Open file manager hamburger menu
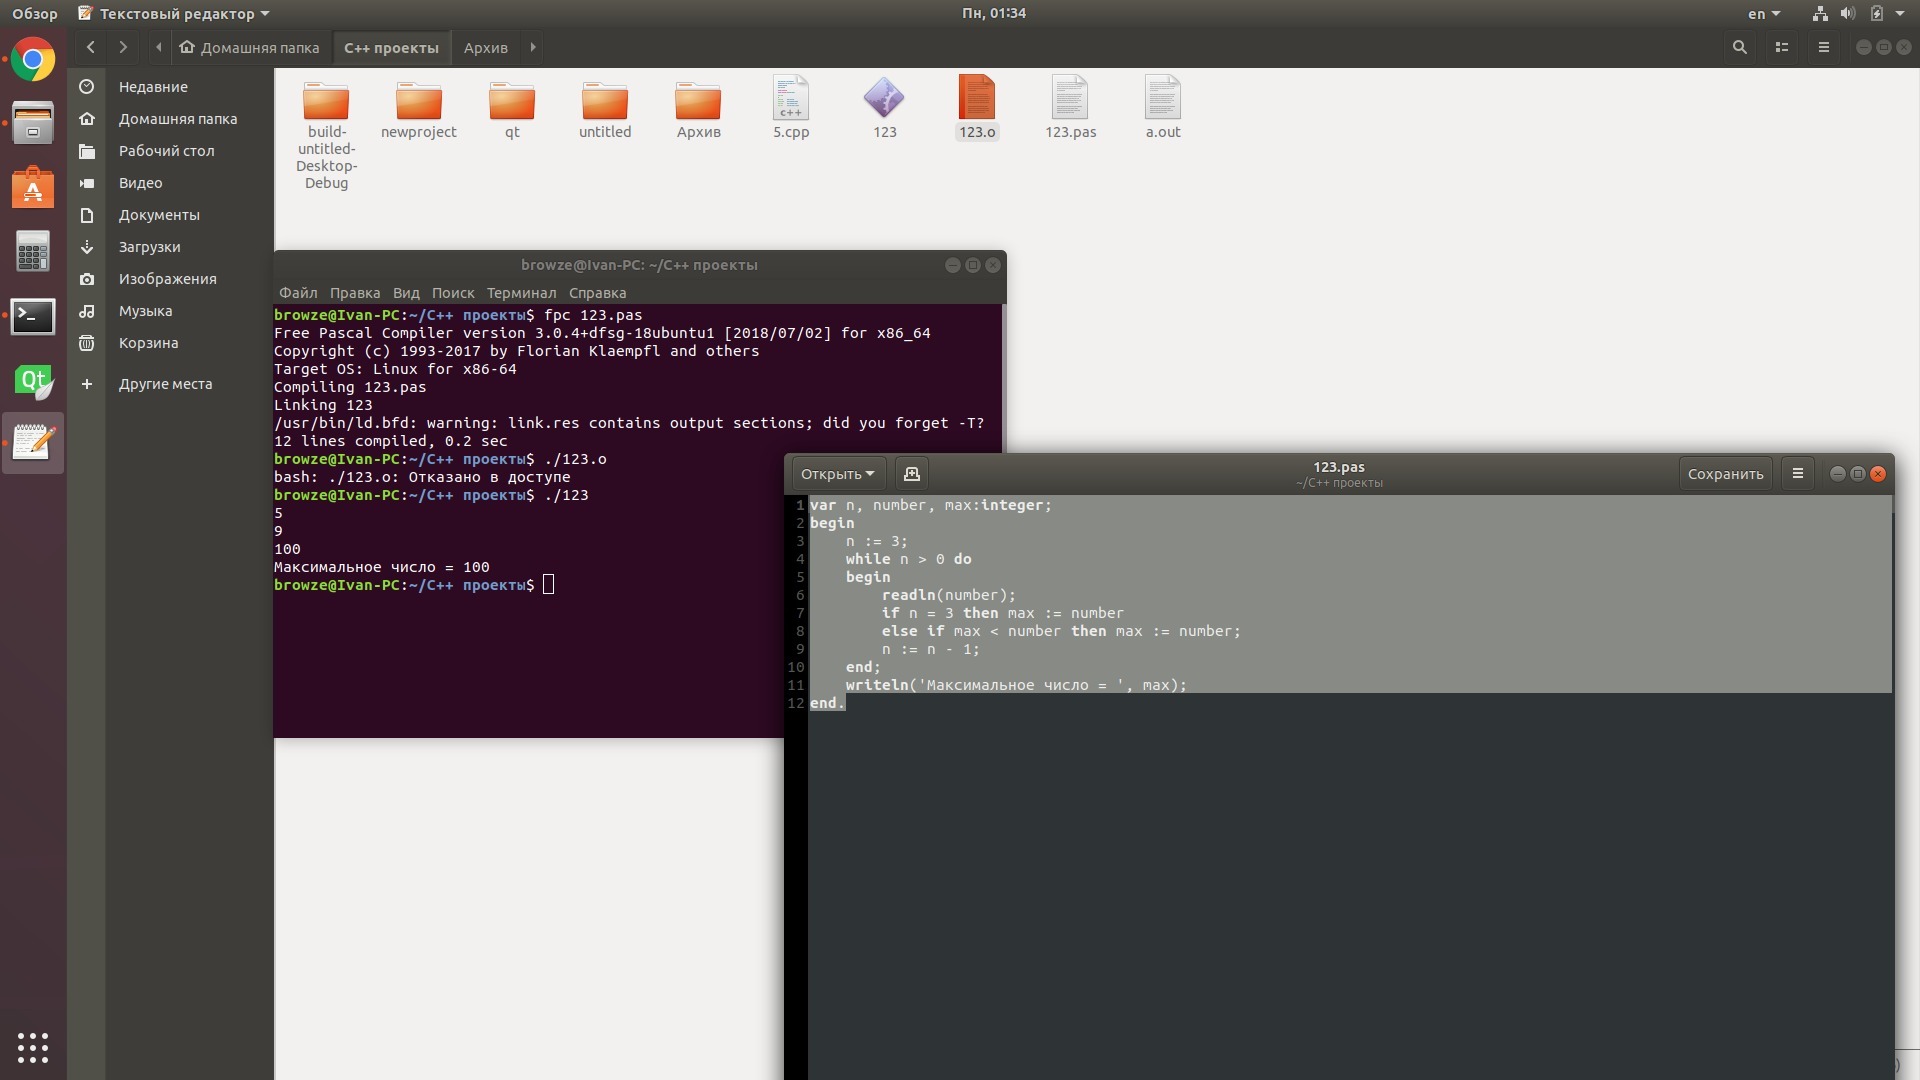Viewport: 1920px width, 1080px height. tap(1824, 47)
